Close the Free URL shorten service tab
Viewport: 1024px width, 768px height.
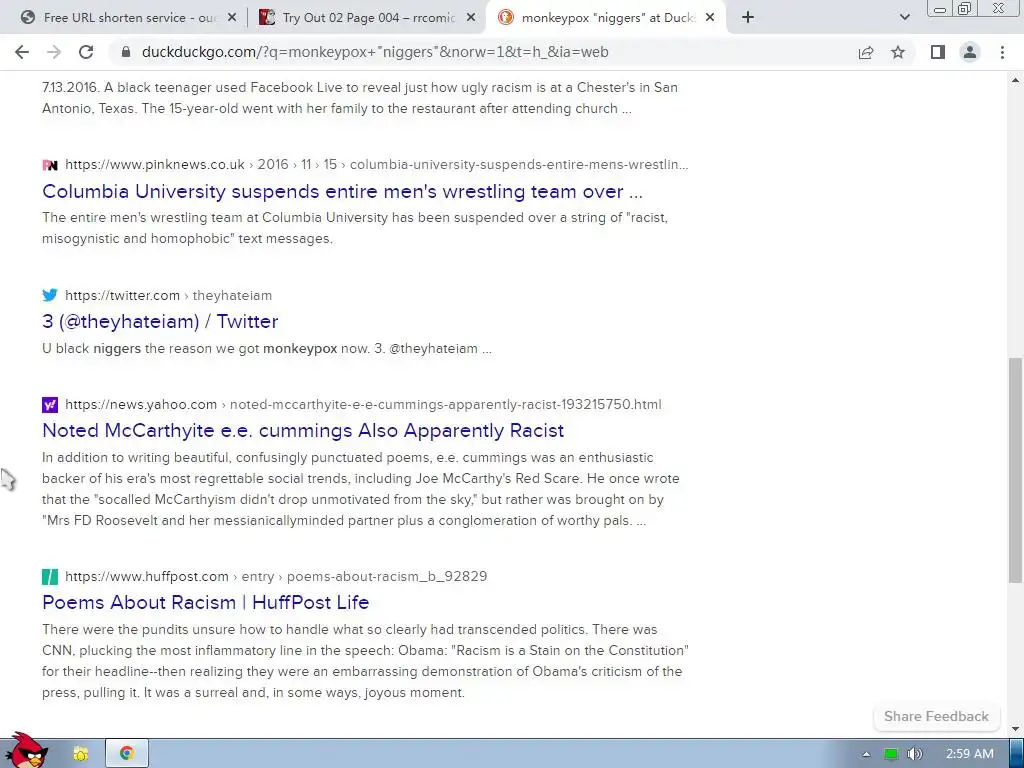point(232,18)
